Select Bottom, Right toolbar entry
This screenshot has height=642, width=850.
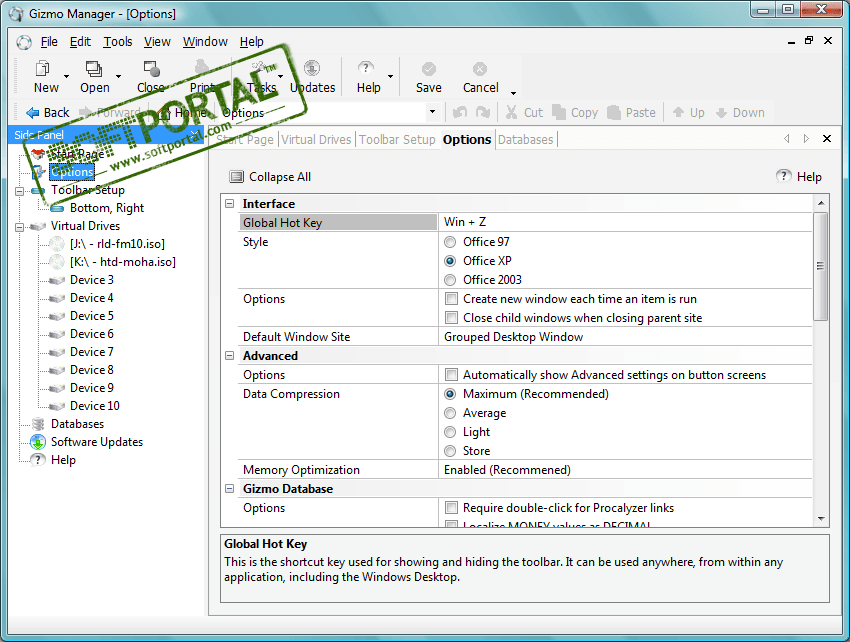[x=107, y=208]
